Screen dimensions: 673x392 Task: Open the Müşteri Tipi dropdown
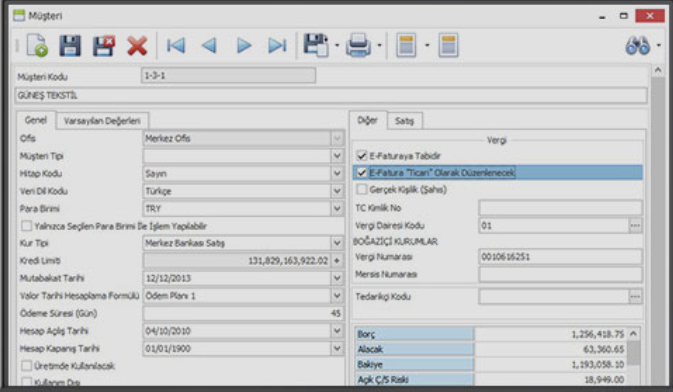(x=337, y=156)
